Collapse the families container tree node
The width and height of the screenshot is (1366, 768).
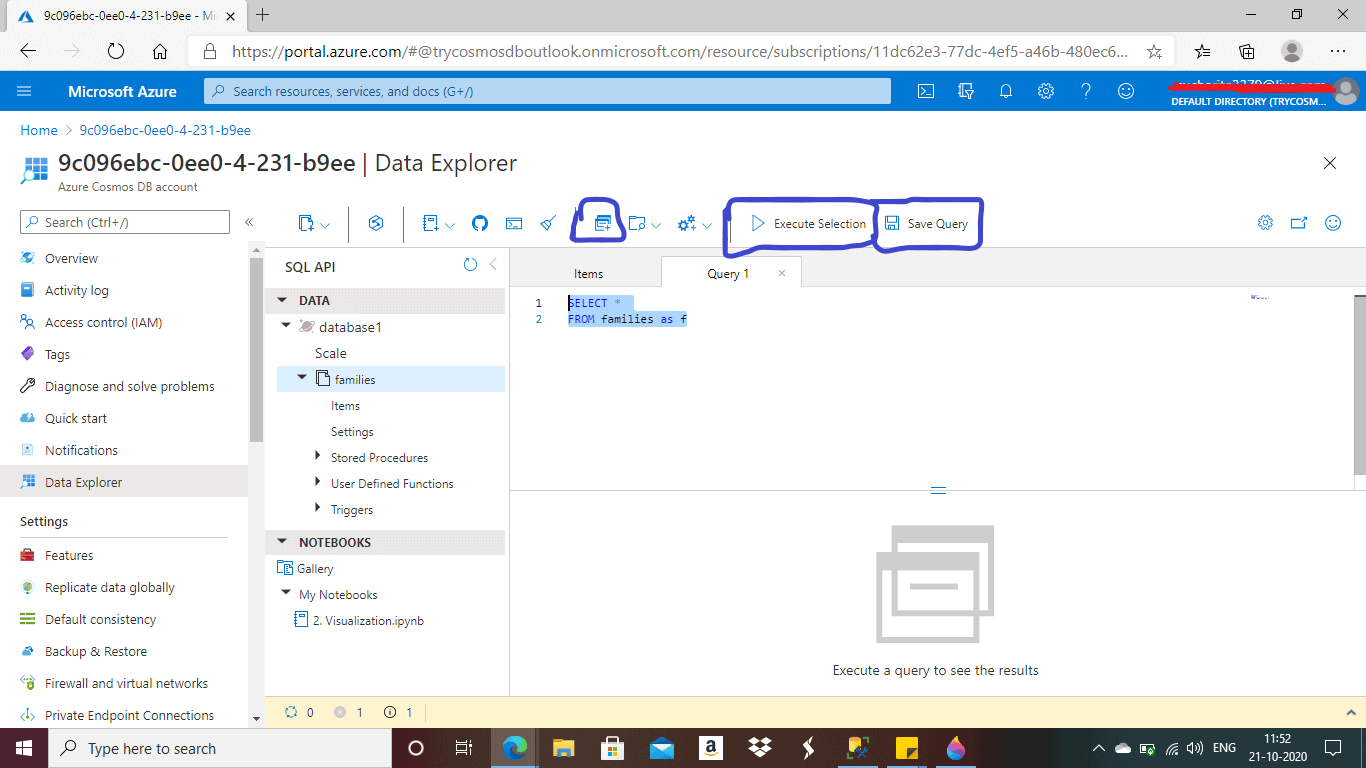pyautogui.click(x=302, y=378)
